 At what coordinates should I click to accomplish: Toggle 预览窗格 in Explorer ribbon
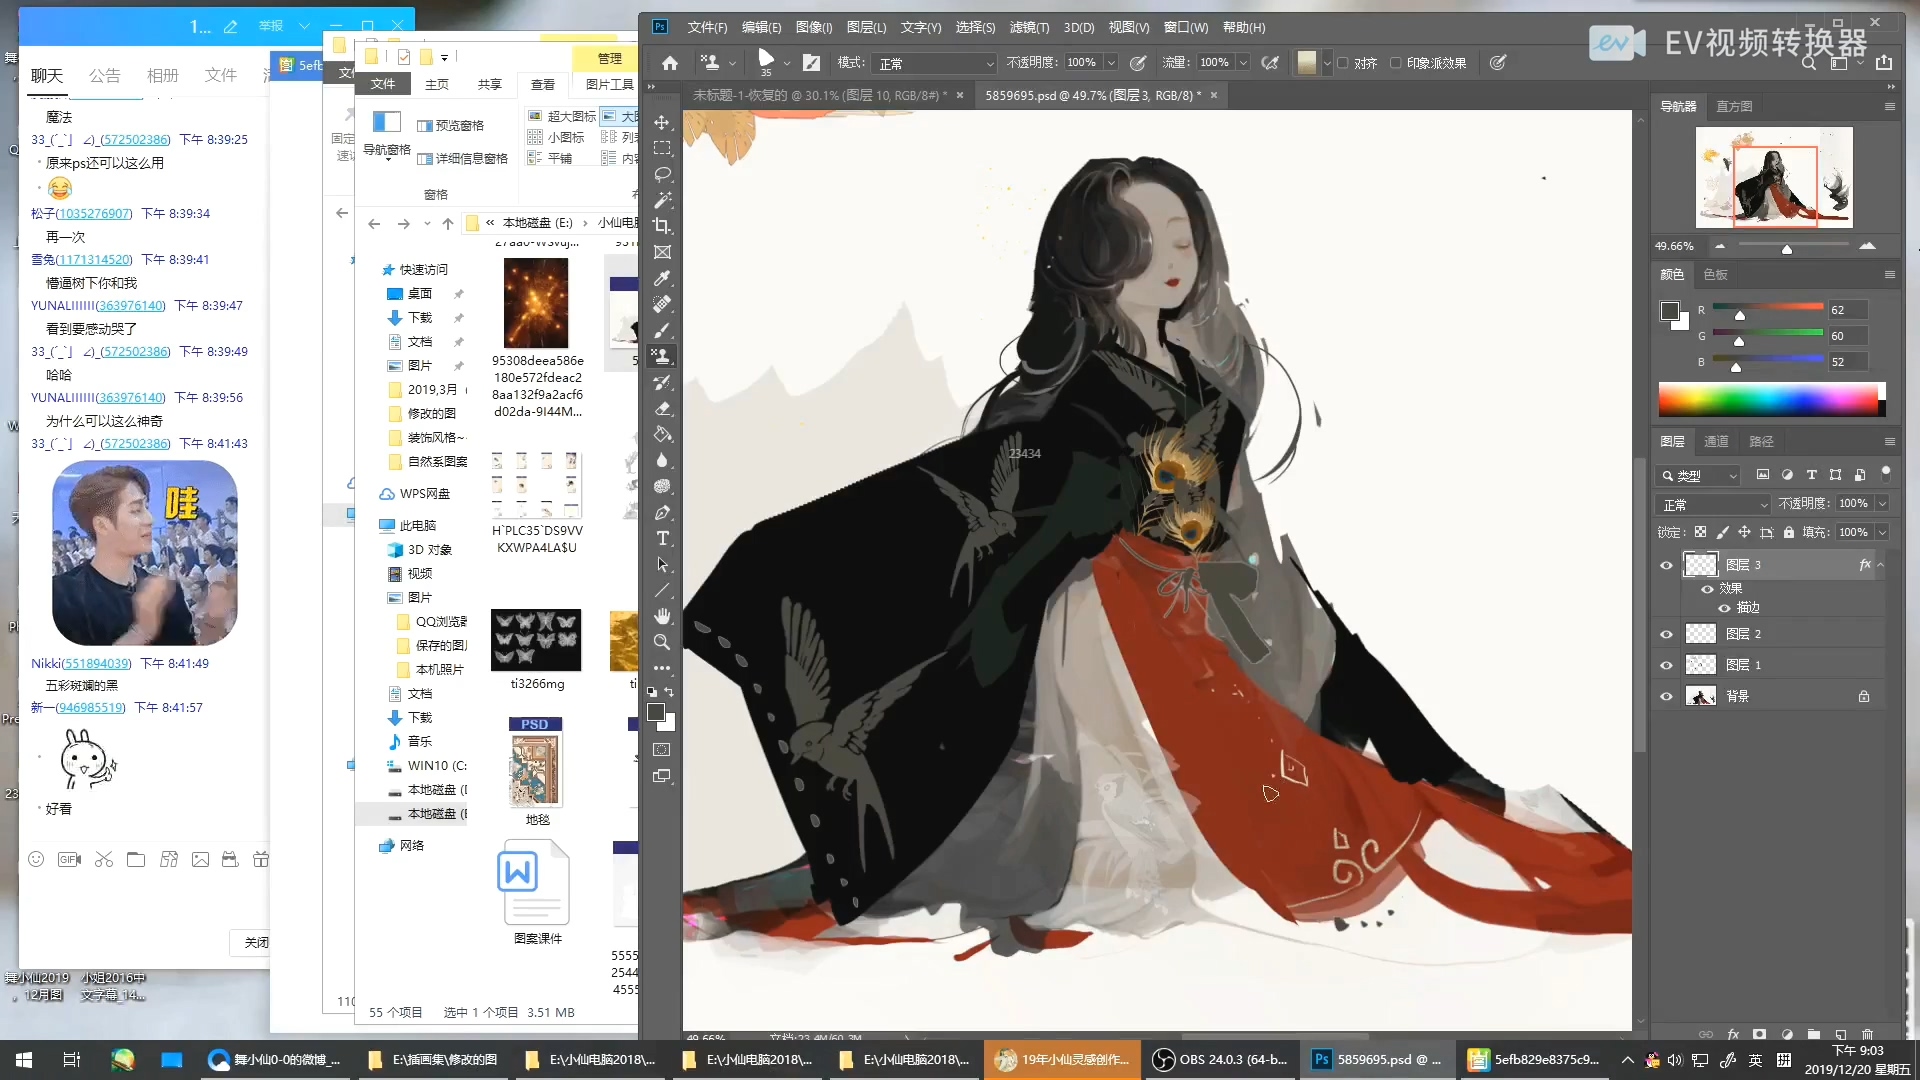pos(450,125)
